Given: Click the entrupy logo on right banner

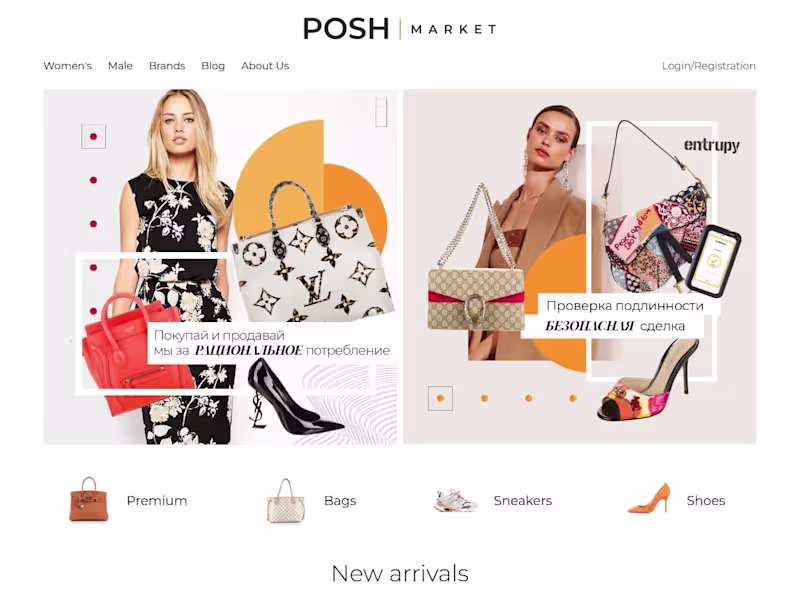Looking at the screenshot, I should click(x=712, y=145).
